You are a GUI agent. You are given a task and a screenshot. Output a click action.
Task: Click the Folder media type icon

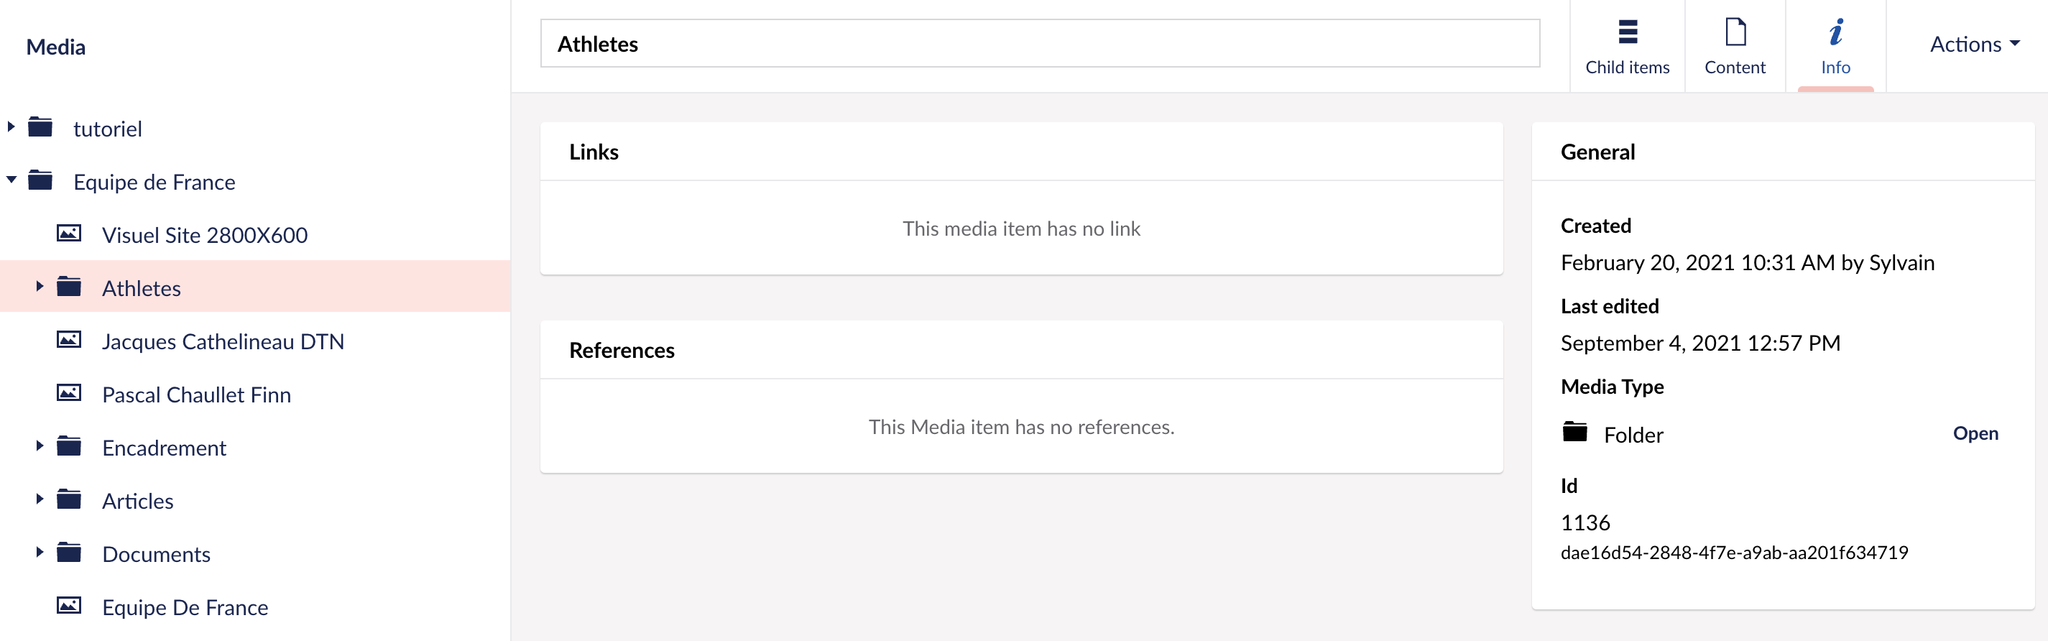[1575, 432]
